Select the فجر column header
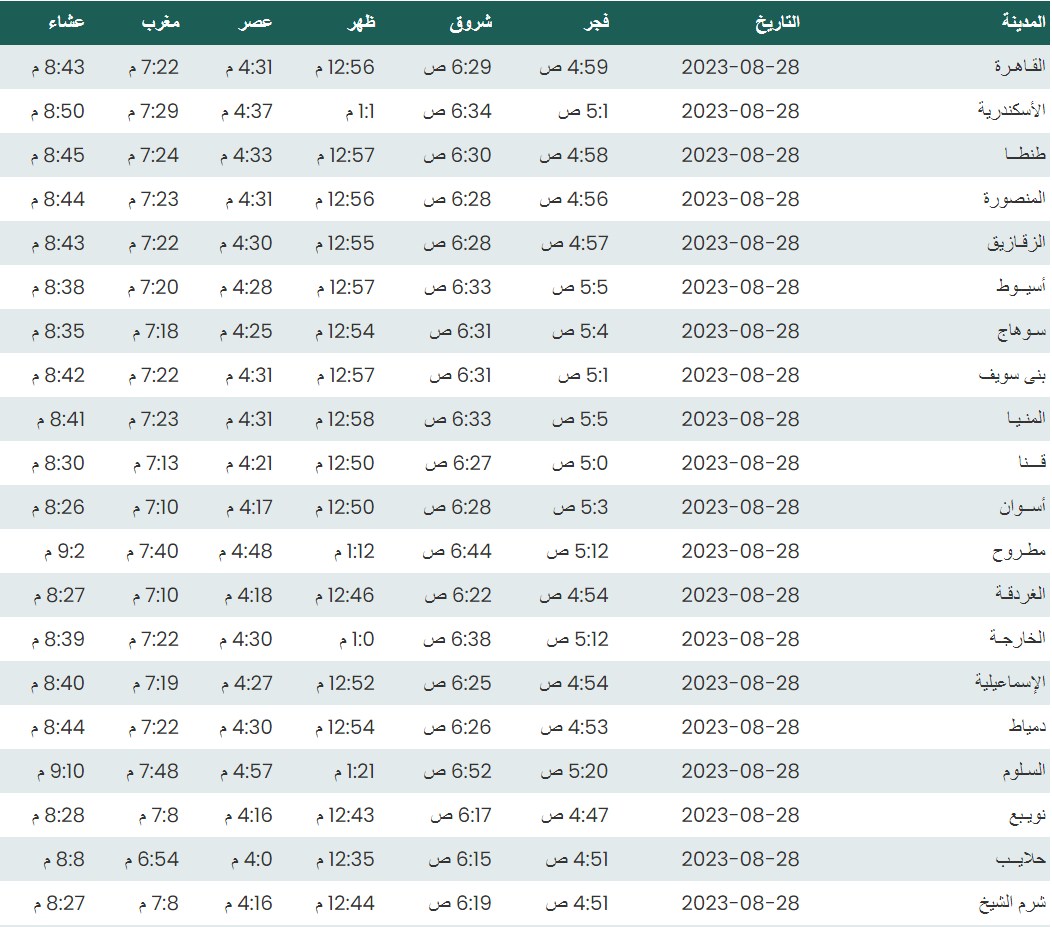This screenshot has height=927, width=1052. click(x=597, y=21)
